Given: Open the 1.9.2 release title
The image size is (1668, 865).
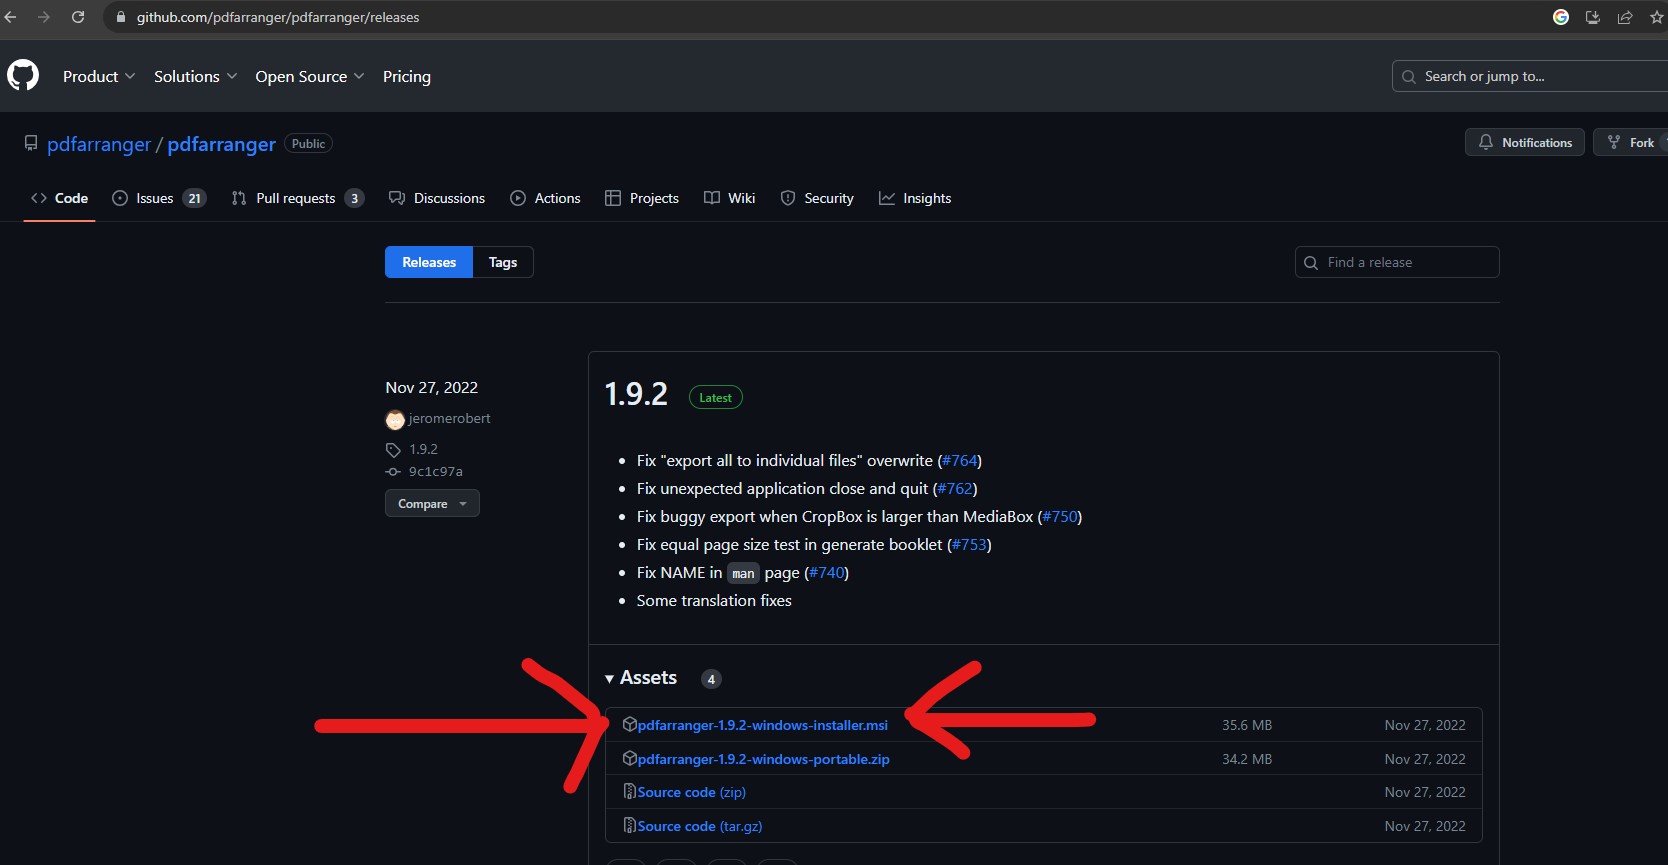Looking at the screenshot, I should [636, 394].
